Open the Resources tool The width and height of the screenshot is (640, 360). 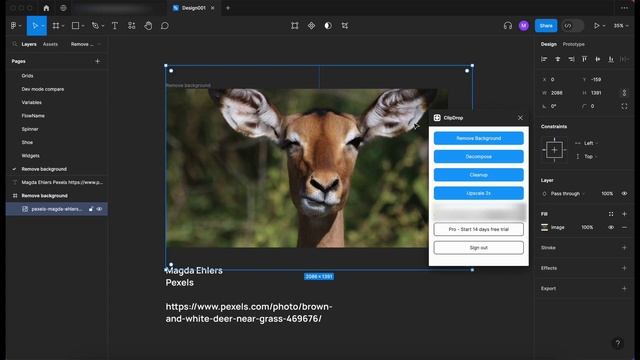131,26
